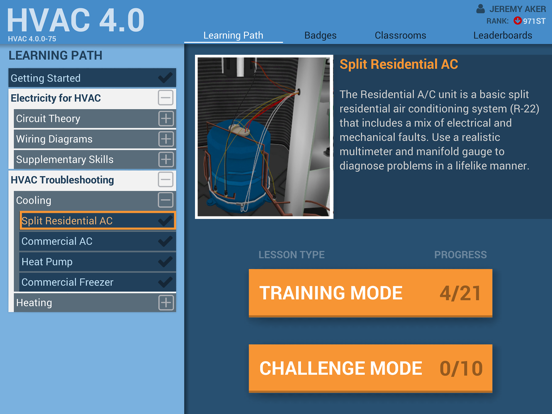Click the 971ST rank value

point(534,21)
